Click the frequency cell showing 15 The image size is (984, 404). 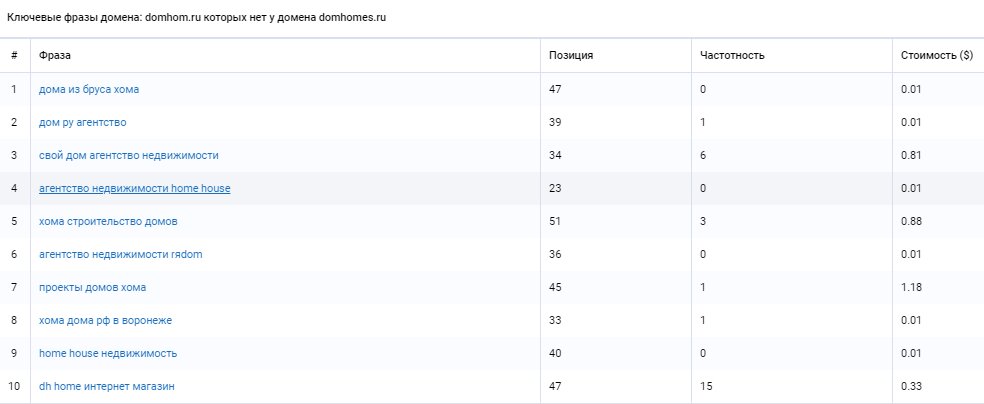pyautogui.click(x=707, y=386)
